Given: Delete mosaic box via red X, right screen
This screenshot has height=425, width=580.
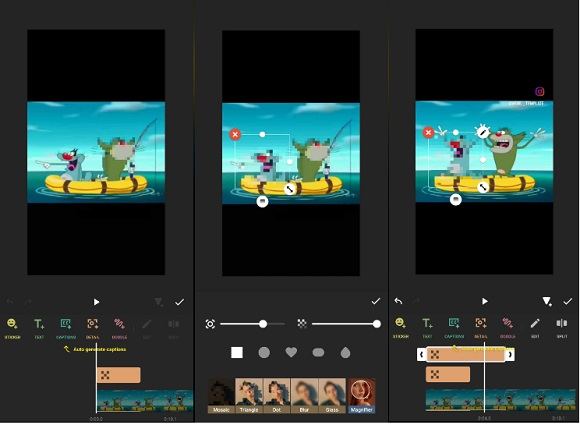Looking at the screenshot, I should click(428, 132).
